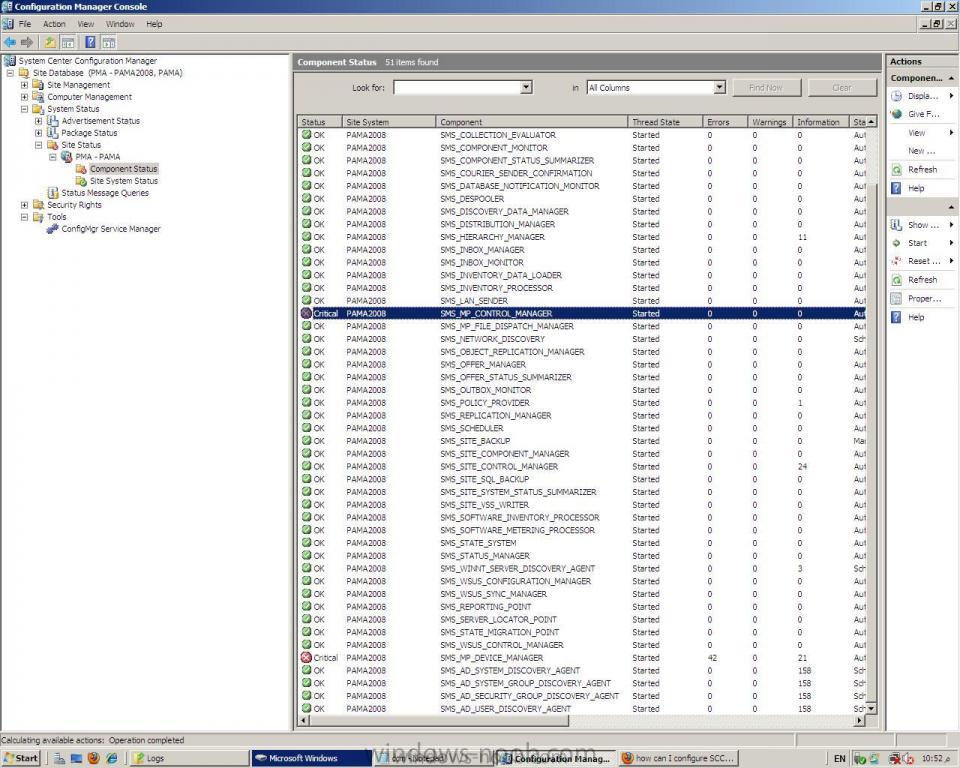960x768 pixels.
Task: Click the Up one level folder icon
Action: click(50, 42)
